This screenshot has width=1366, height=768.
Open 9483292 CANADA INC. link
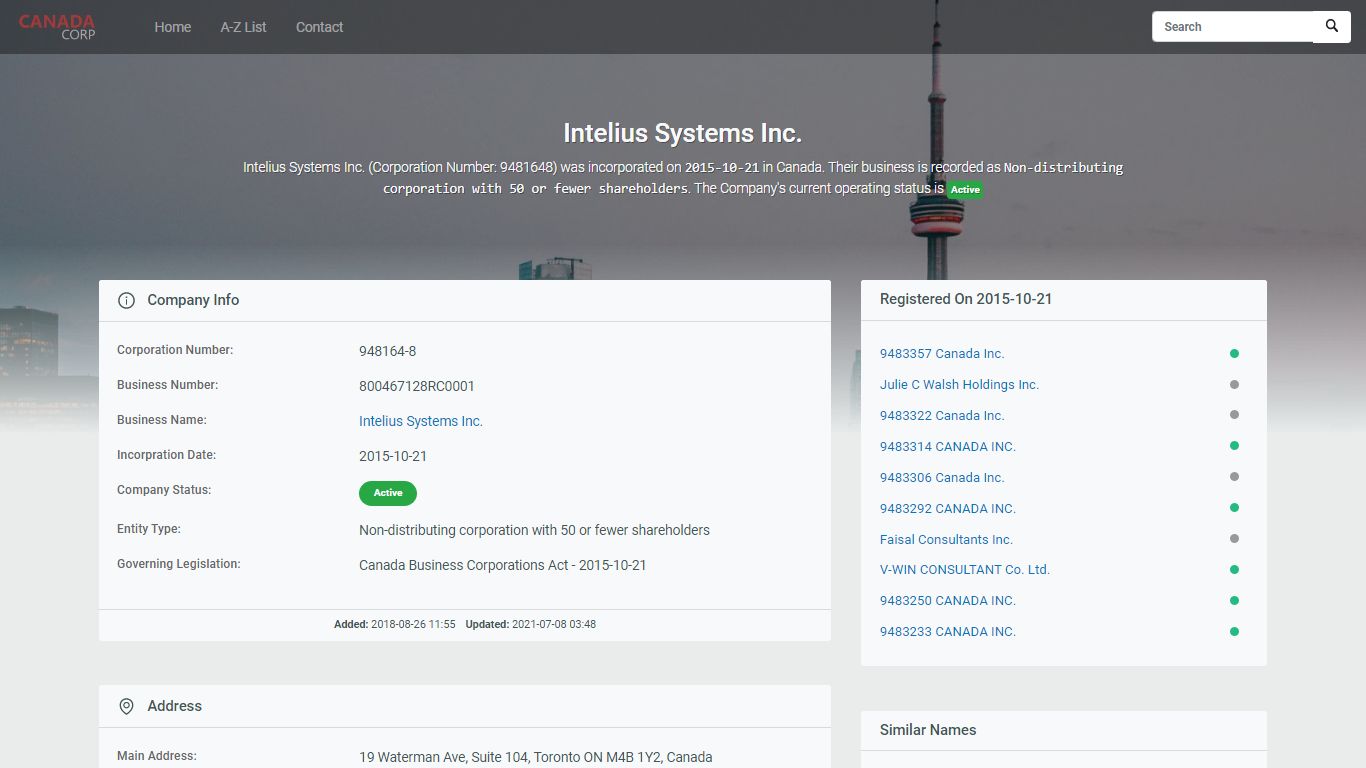click(948, 508)
